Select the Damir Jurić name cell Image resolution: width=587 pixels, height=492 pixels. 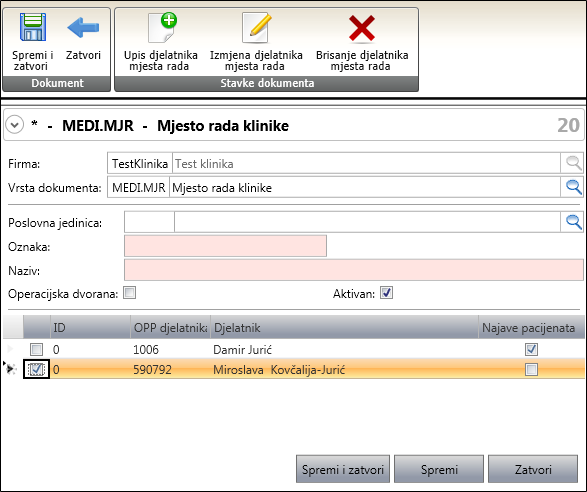click(x=344, y=350)
